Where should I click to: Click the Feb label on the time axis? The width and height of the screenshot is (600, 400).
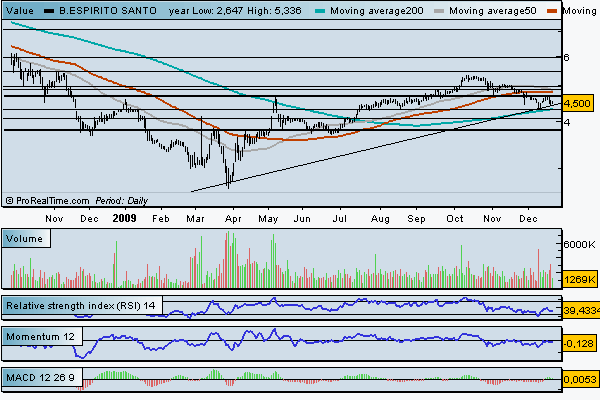tap(160, 219)
